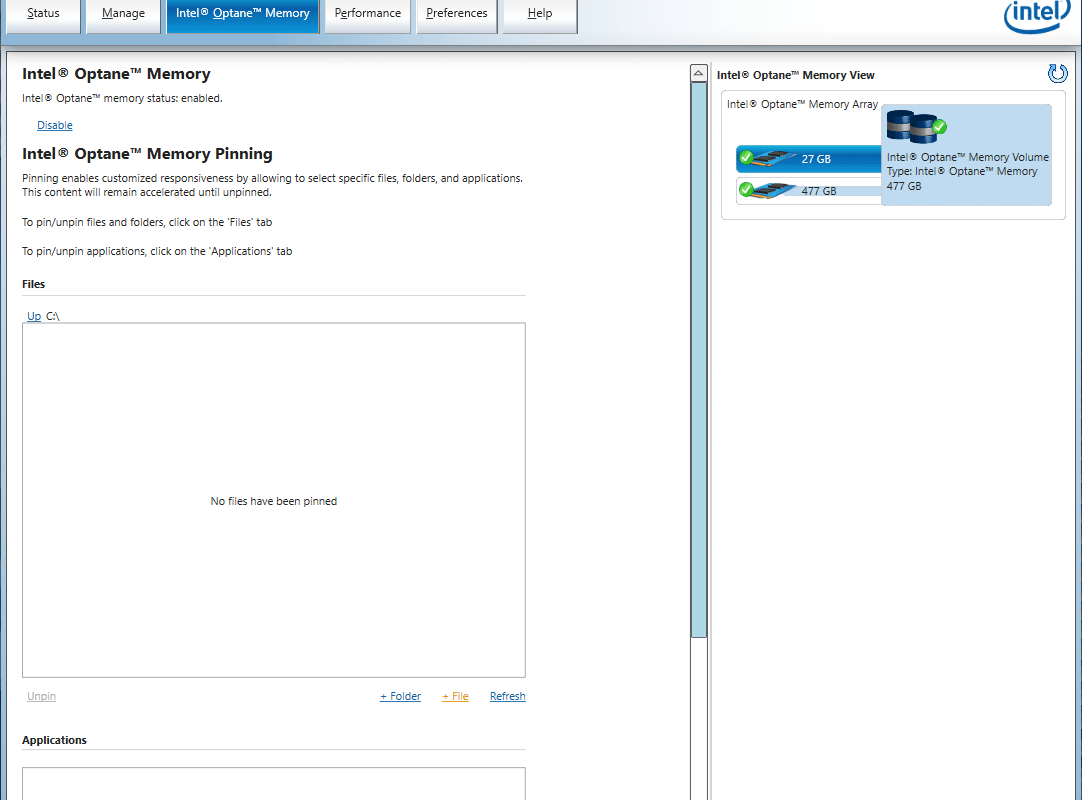This screenshot has height=800, width=1082.
Task: Click the 'memory status: enabled' text
Action: (122, 98)
